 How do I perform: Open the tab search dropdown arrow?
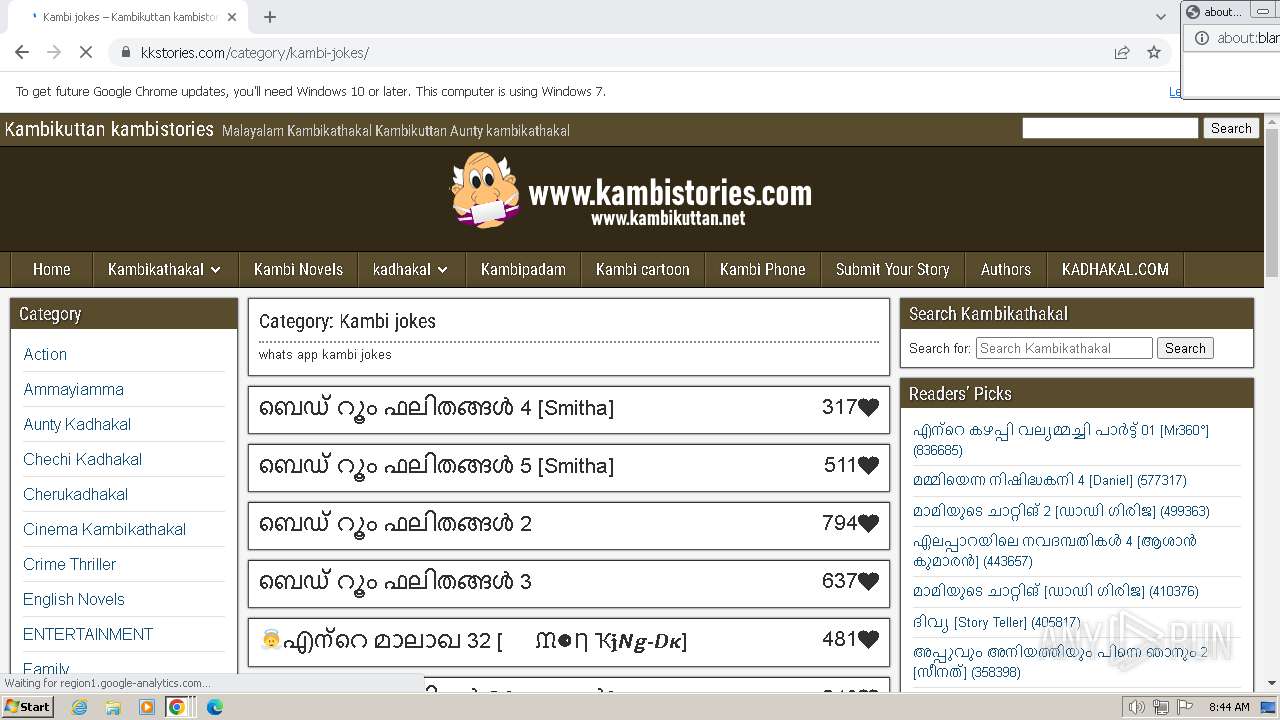click(1160, 17)
